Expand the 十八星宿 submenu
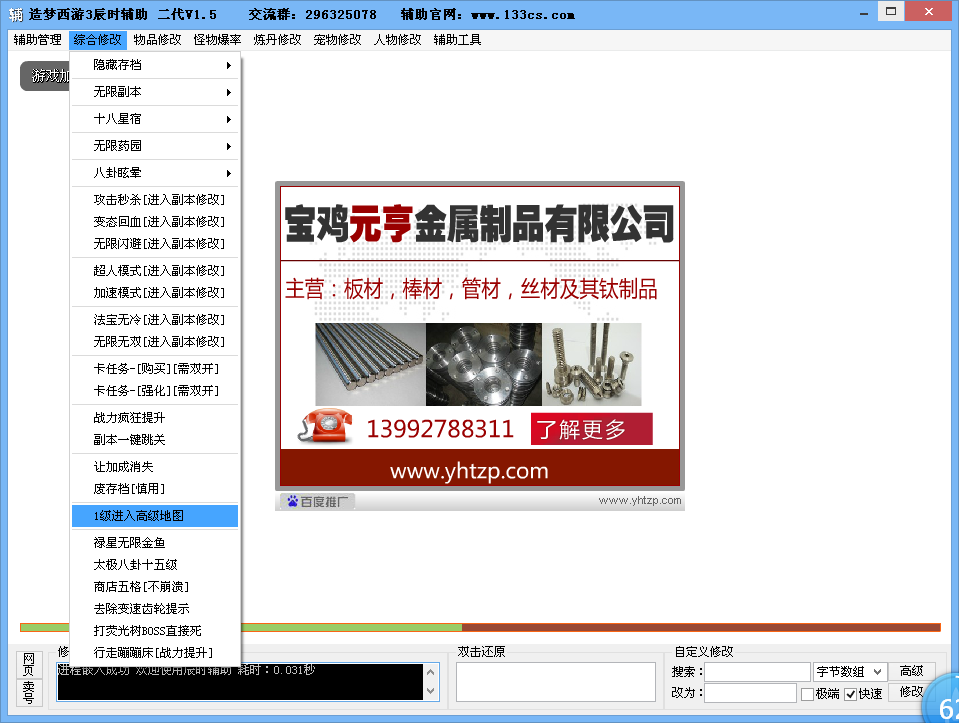This screenshot has width=959, height=723. click(155, 119)
